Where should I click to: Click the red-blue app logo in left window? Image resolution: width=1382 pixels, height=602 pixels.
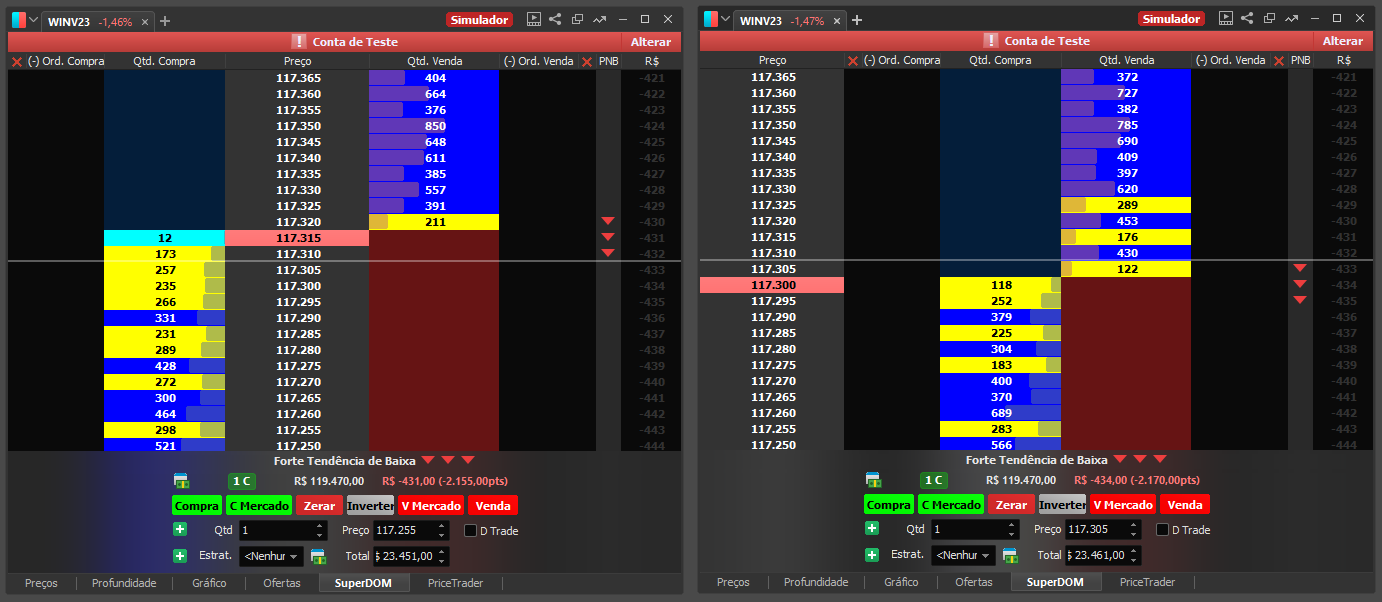18,20
